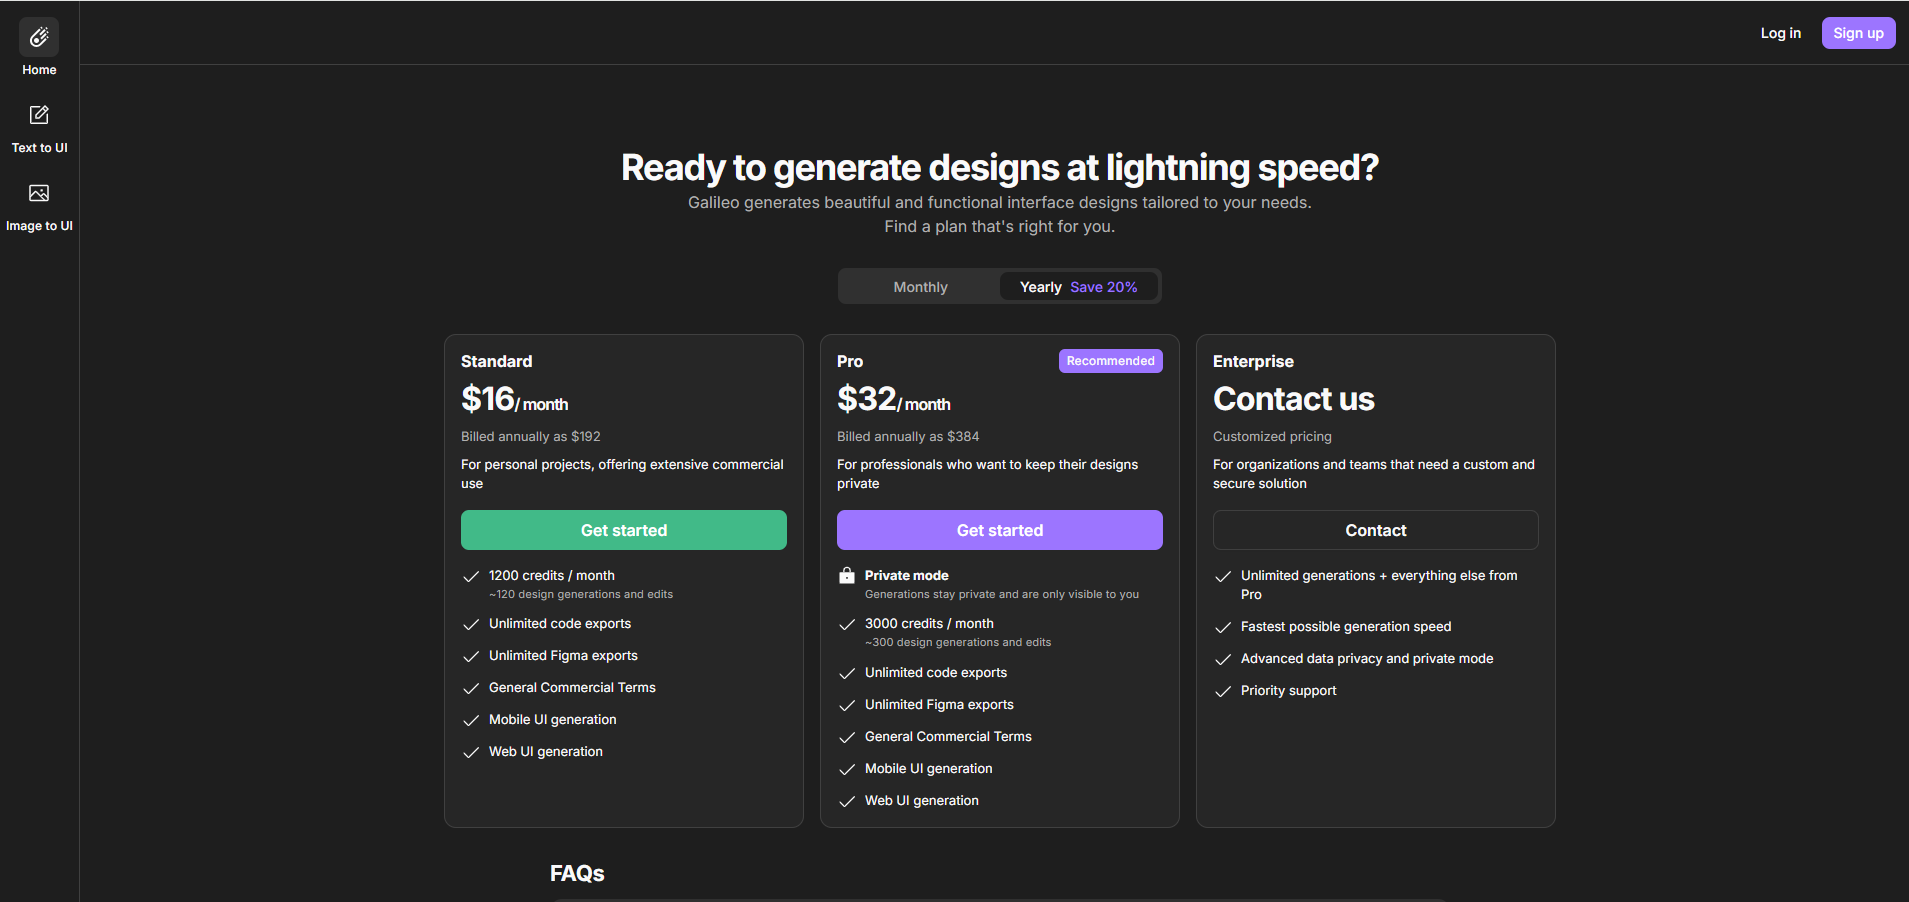Open the Text to UI tool

(x=39, y=129)
